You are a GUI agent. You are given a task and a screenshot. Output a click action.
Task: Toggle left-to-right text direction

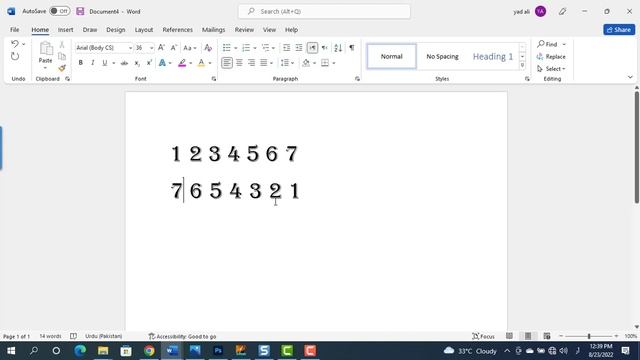312,48
